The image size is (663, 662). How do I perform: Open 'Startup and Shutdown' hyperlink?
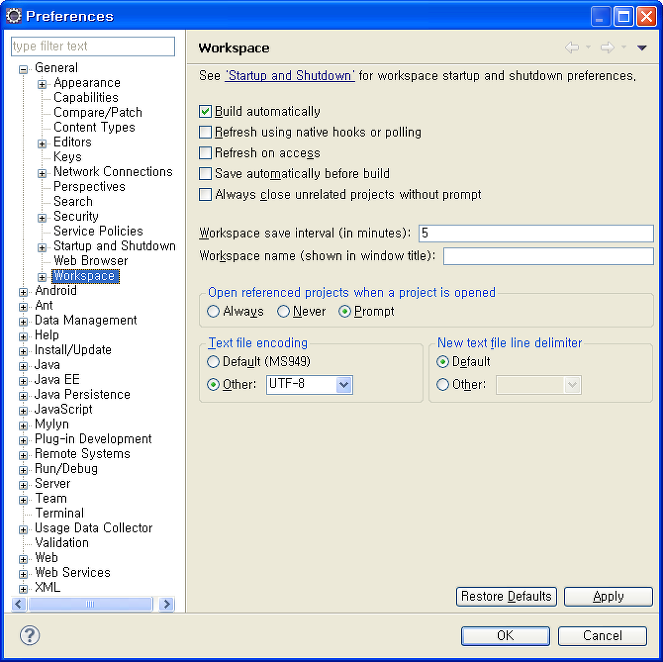[x=290, y=76]
